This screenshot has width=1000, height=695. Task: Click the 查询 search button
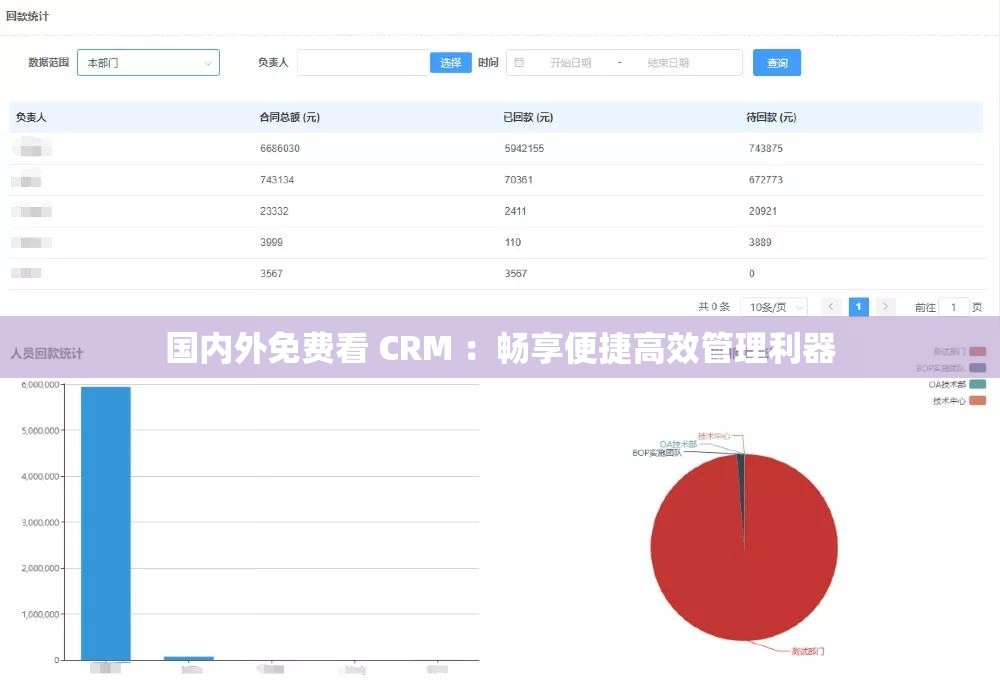[x=777, y=62]
